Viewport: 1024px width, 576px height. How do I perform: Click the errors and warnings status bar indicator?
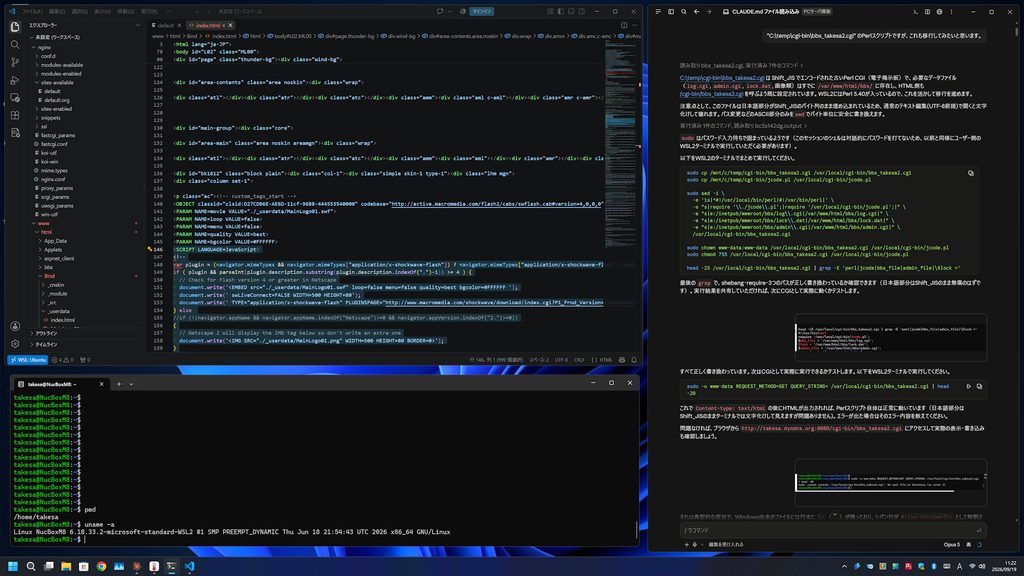(64, 360)
